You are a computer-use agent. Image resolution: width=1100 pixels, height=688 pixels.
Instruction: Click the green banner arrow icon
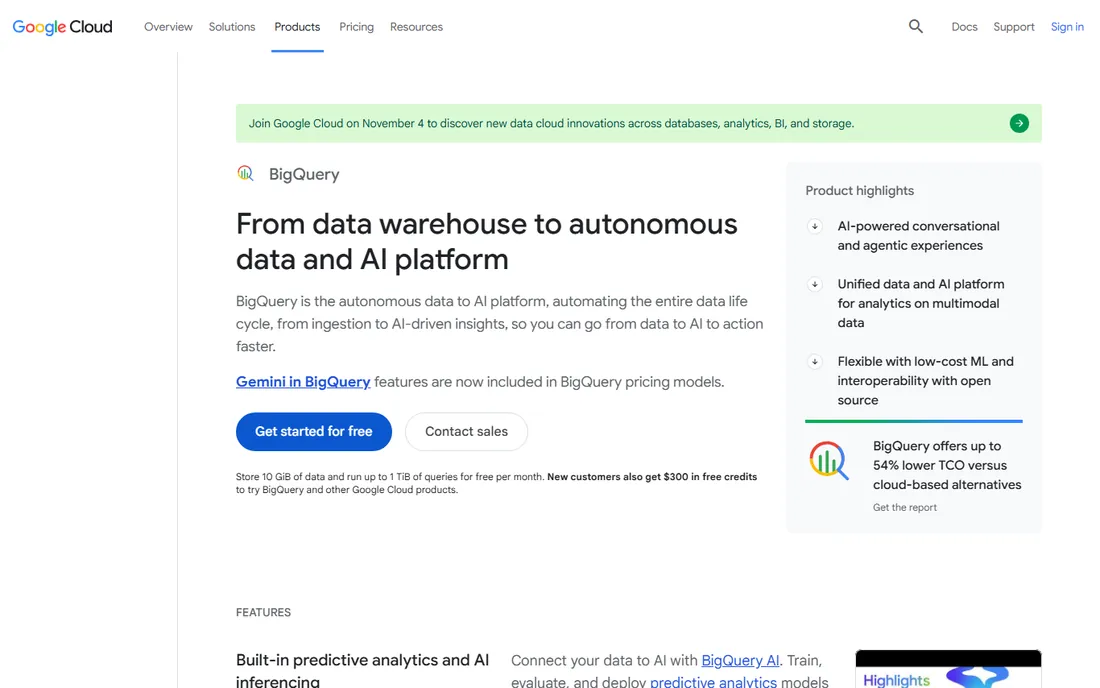click(x=1019, y=123)
